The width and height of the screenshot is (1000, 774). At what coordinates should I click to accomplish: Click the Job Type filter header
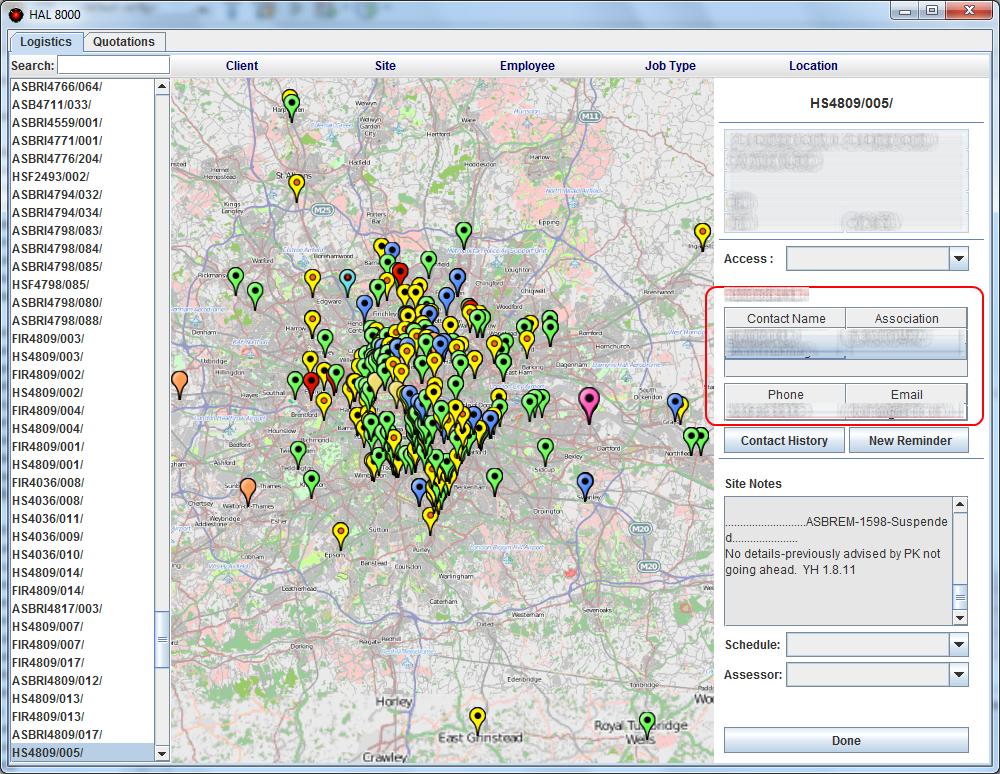[670, 66]
